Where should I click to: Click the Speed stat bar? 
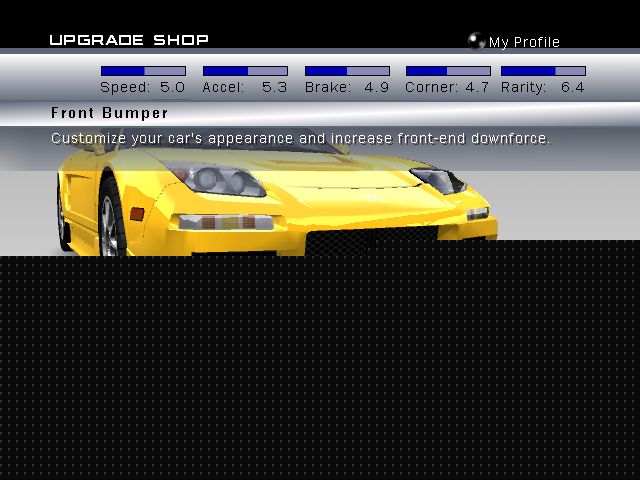point(143,71)
